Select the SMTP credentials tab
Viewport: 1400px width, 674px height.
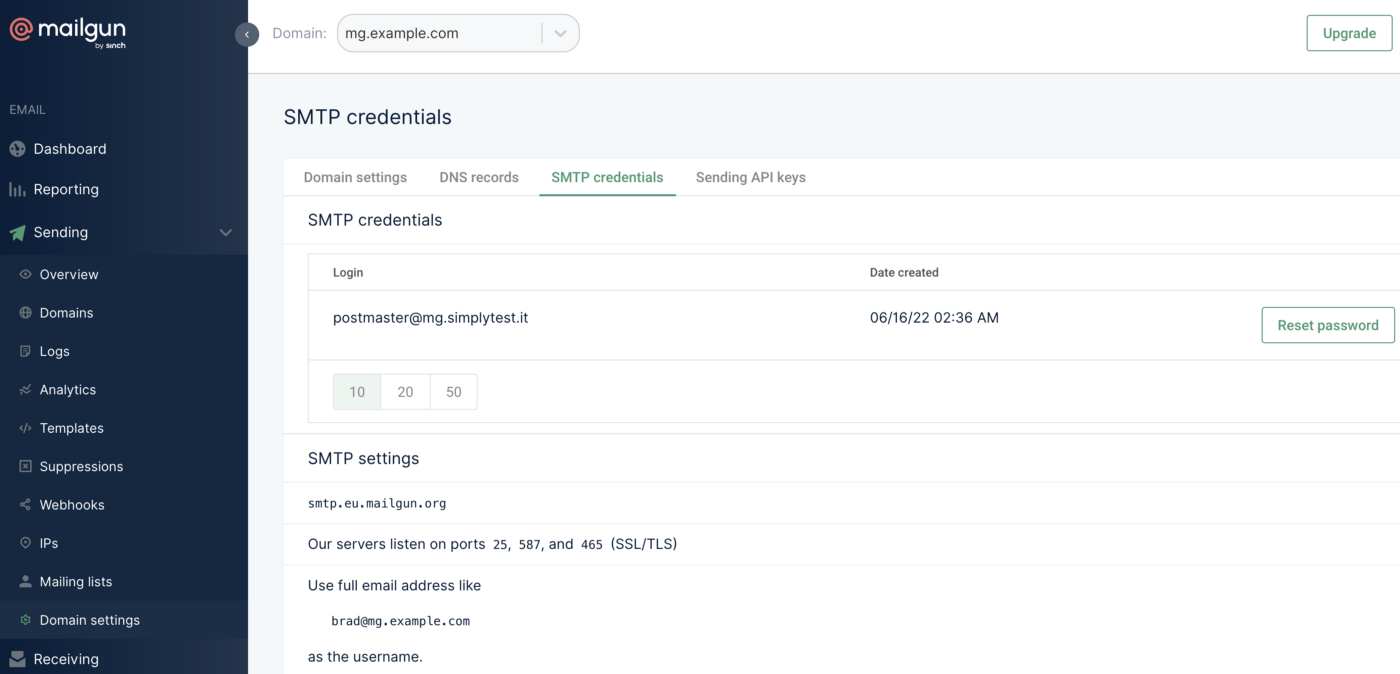click(607, 177)
